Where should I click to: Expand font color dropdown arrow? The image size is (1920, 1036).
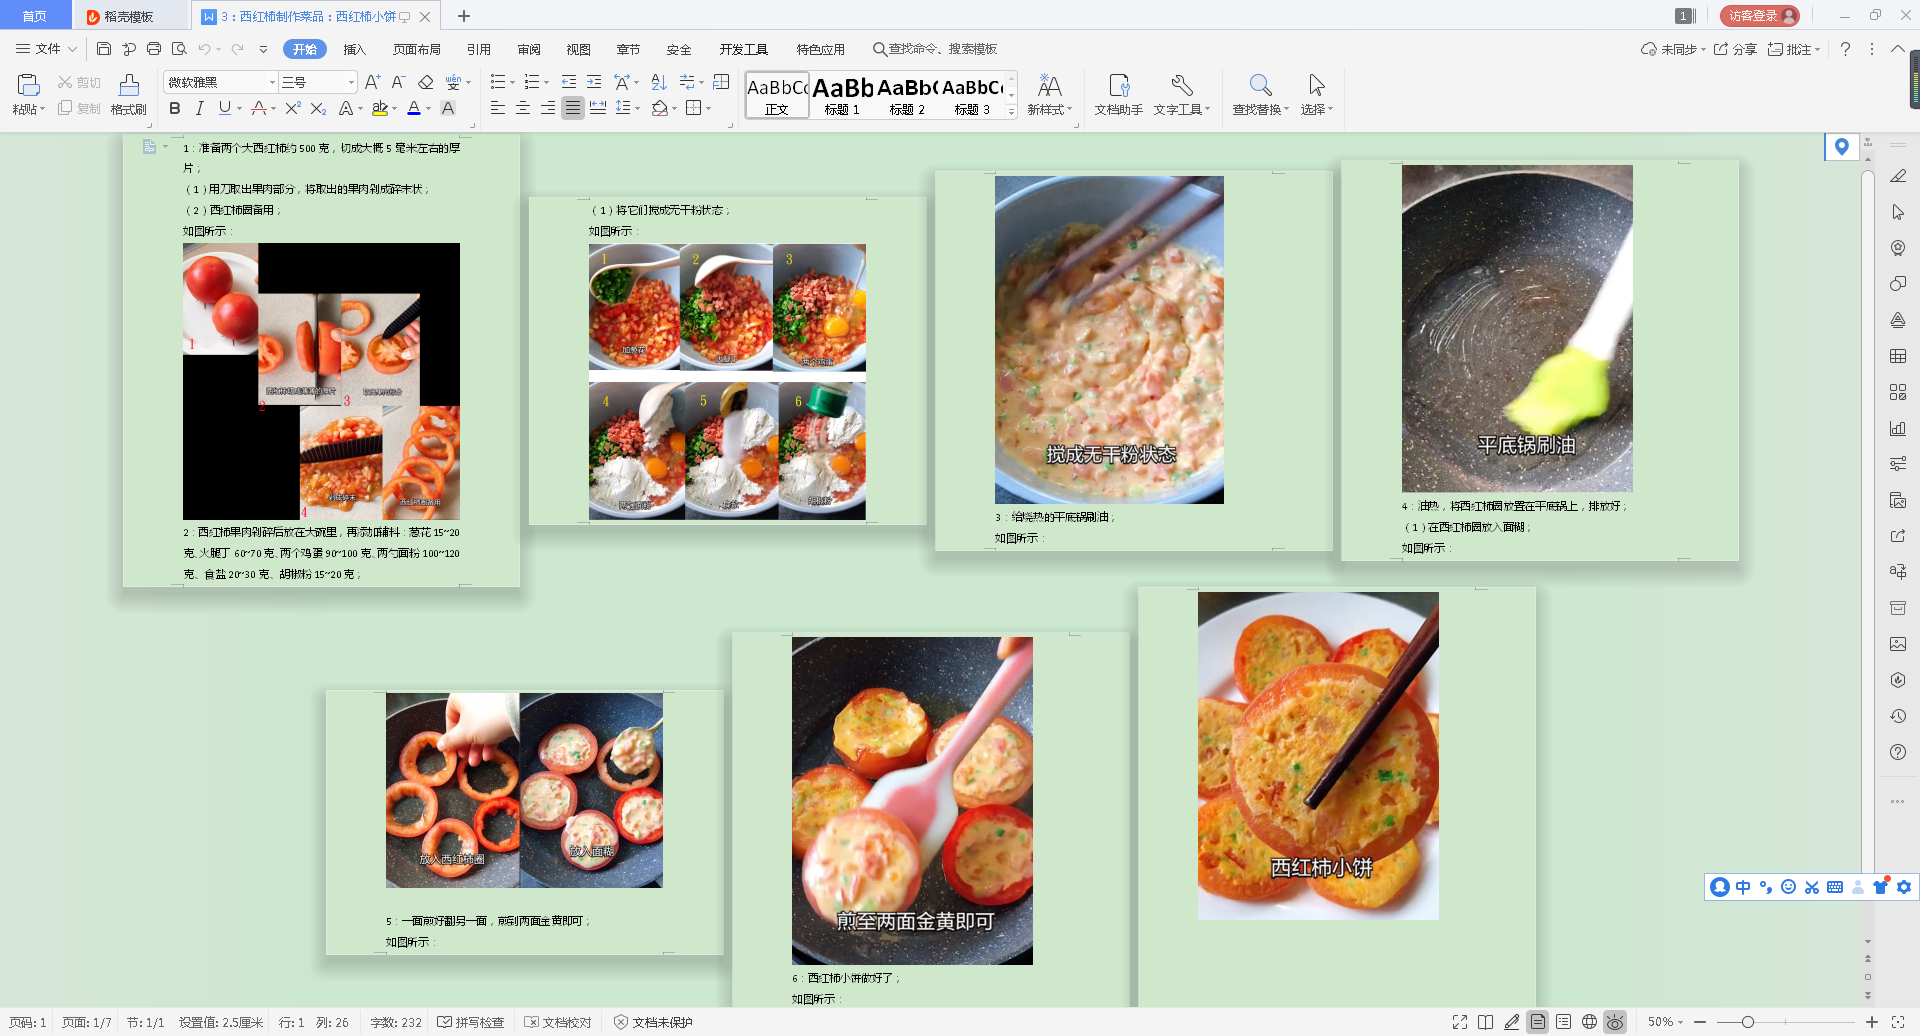tap(428, 109)
